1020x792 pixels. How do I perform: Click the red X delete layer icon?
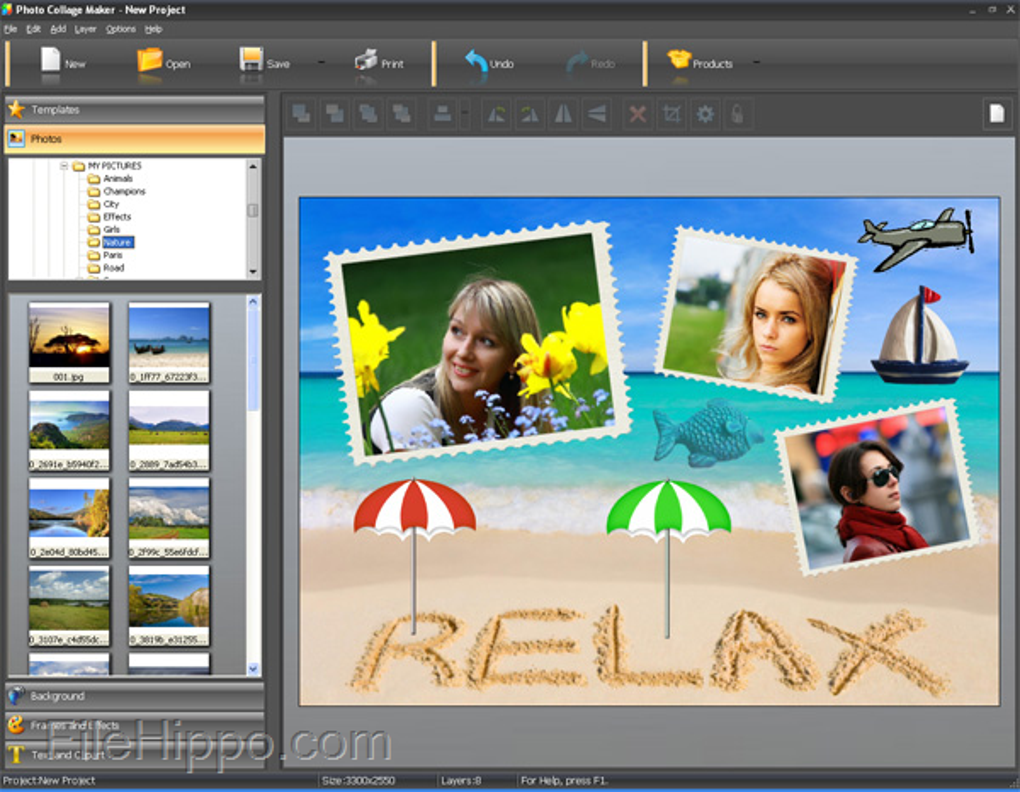pyautogui.click(x=637, y=114)
